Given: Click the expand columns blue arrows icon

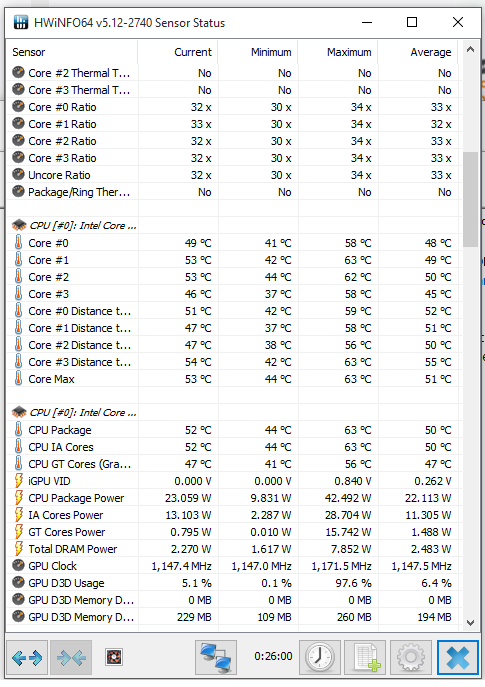Looking at the screenshot, I should [27, 657].
